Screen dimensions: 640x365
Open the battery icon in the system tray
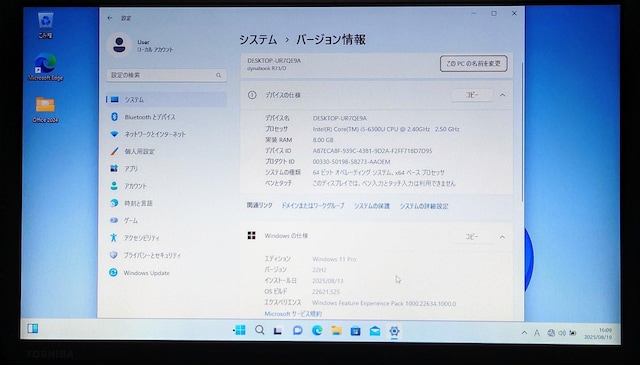(573, 333)
